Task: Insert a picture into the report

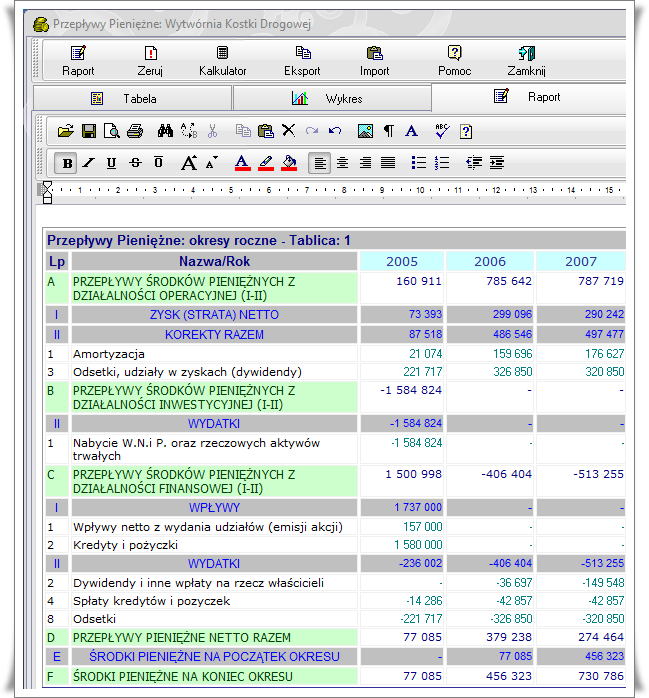Action: [365, 131]
